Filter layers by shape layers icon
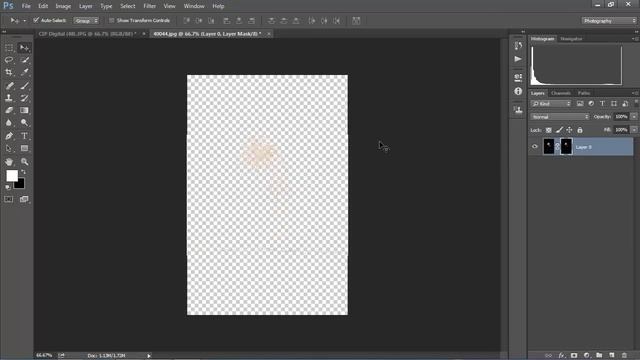The width and height of the screenshot is (640, 360). pos(613,104)
